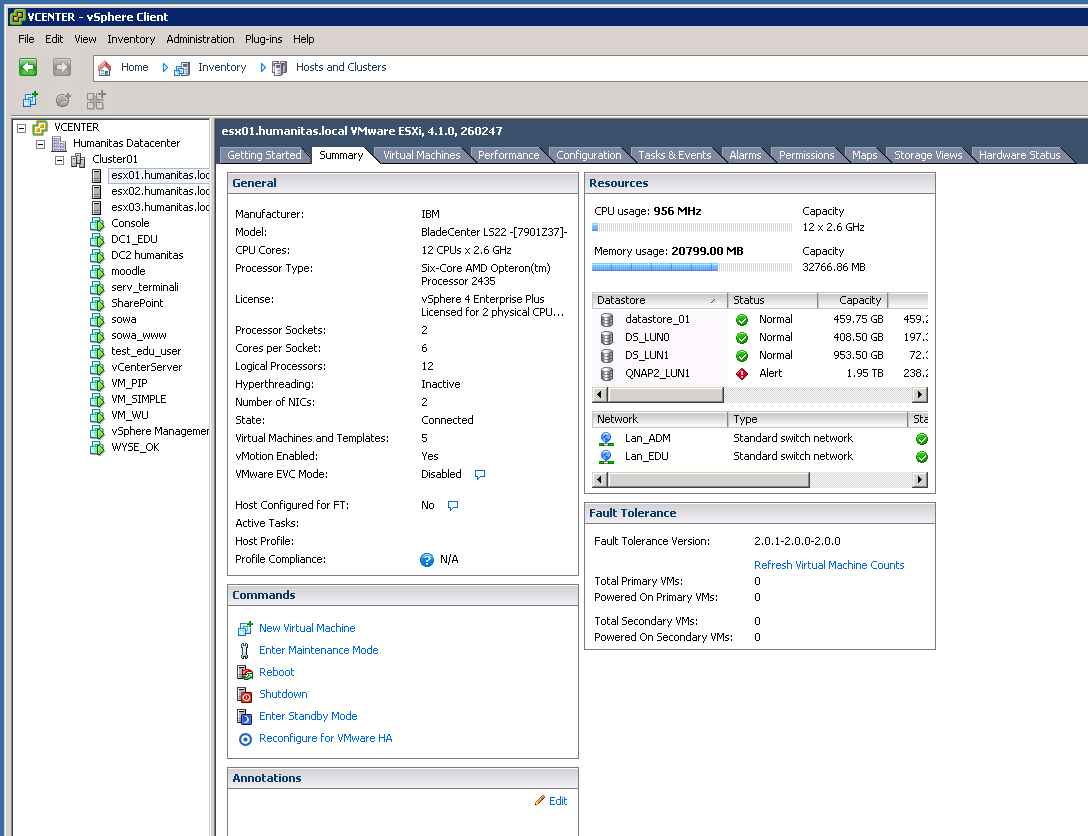The width and height of the screenshot is (1088, 836).
Task: Open the File menu
Action: point(26,39)
